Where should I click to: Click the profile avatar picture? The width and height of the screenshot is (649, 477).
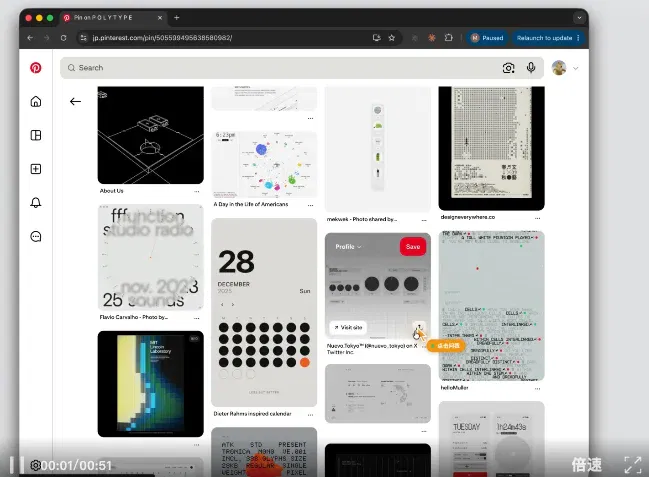point(559,68)
